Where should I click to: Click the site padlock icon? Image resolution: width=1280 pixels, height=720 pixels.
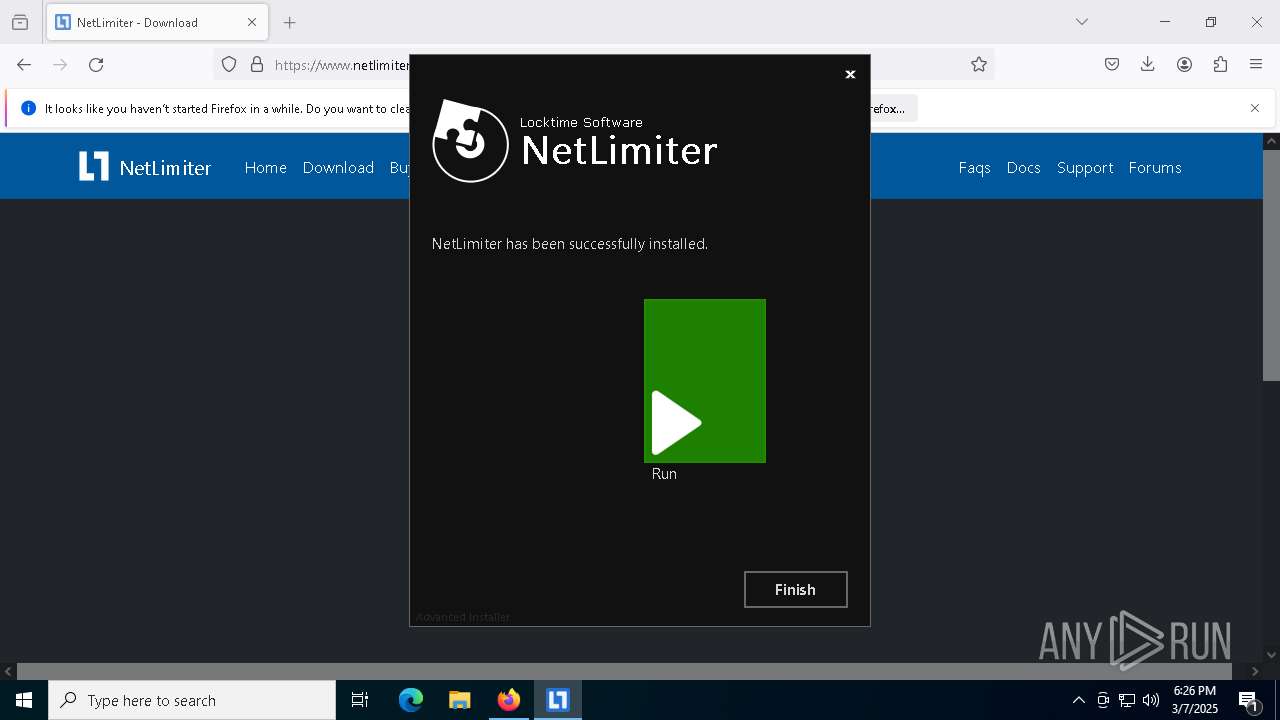point(257,65)
